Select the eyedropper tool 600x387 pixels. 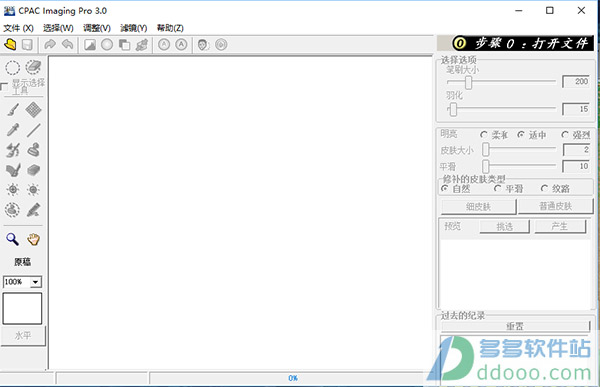pos(13,130)
